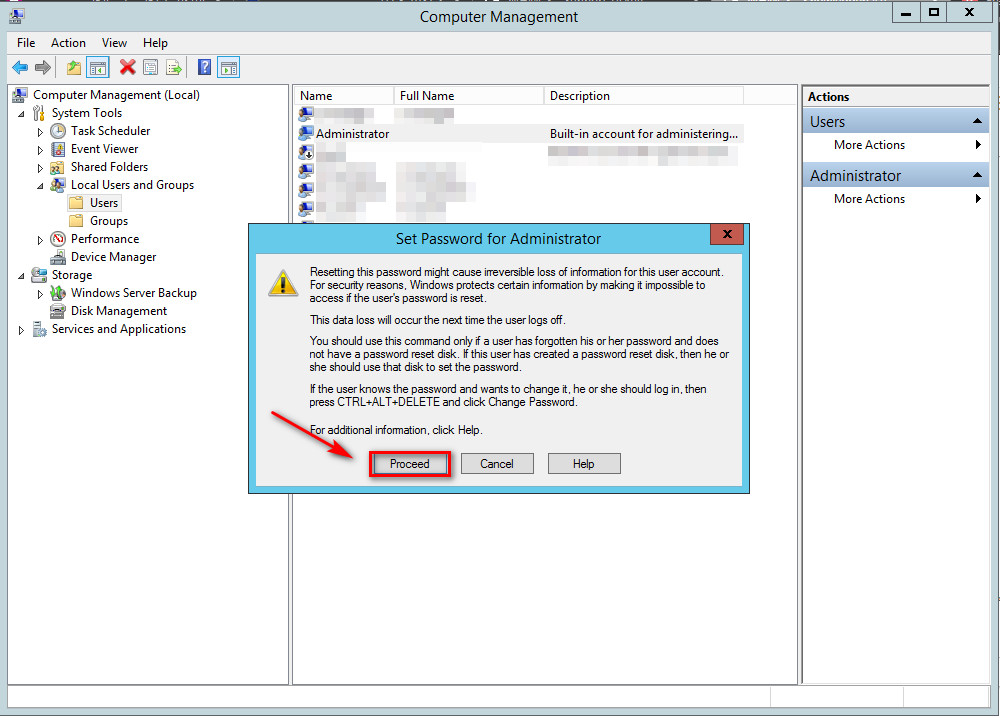The height and width of the screenshot is (718, 1000).
Task: Expand the Services and Applications node
Action: coord(21,330)
